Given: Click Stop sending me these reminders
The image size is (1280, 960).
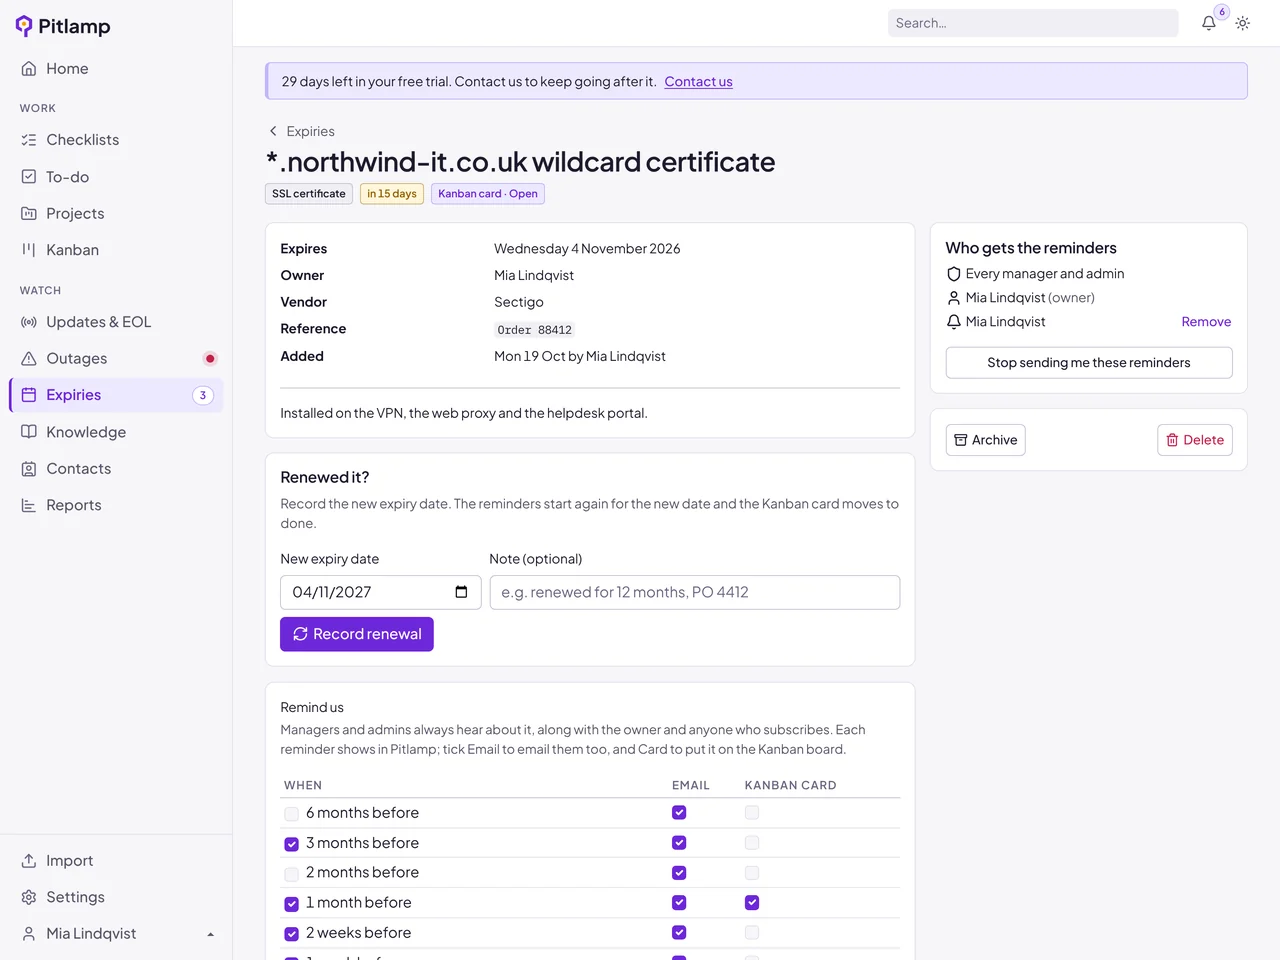Looking at the screenshot, I should click(x=1089, y=363).
